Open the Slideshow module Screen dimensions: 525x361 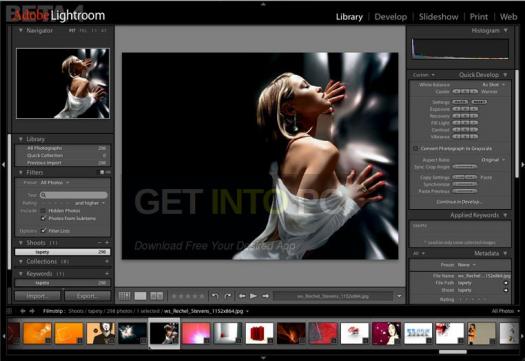click(x=439, y=17)
